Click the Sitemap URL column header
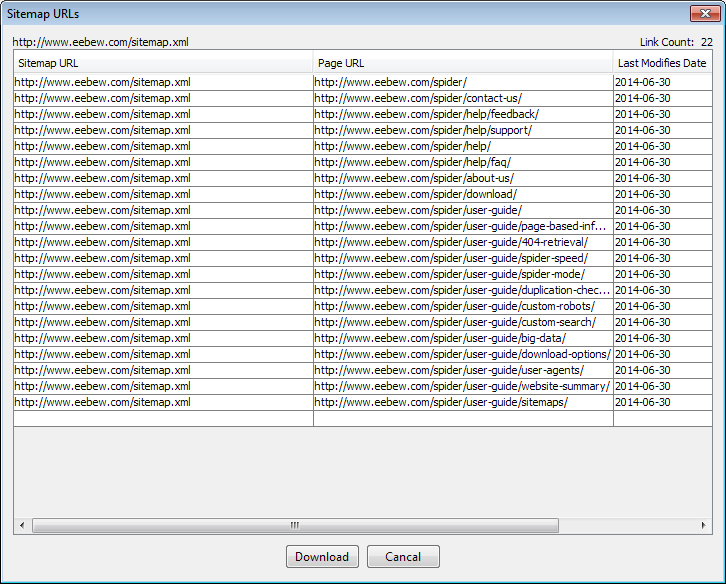Viewport: 726px width, 584px height. (163, 63)
